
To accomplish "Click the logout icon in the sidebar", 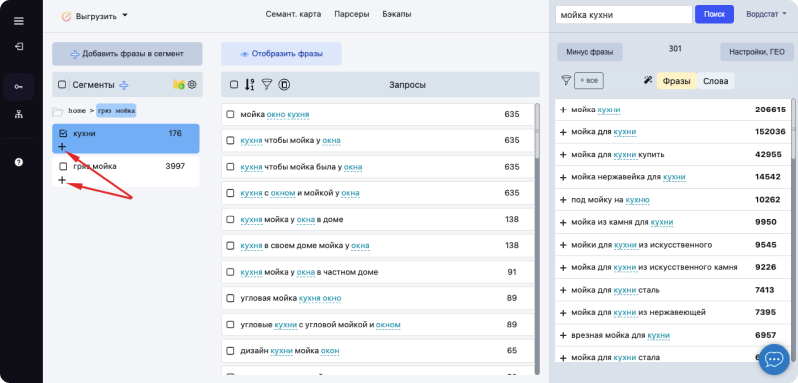I will 19,46.
